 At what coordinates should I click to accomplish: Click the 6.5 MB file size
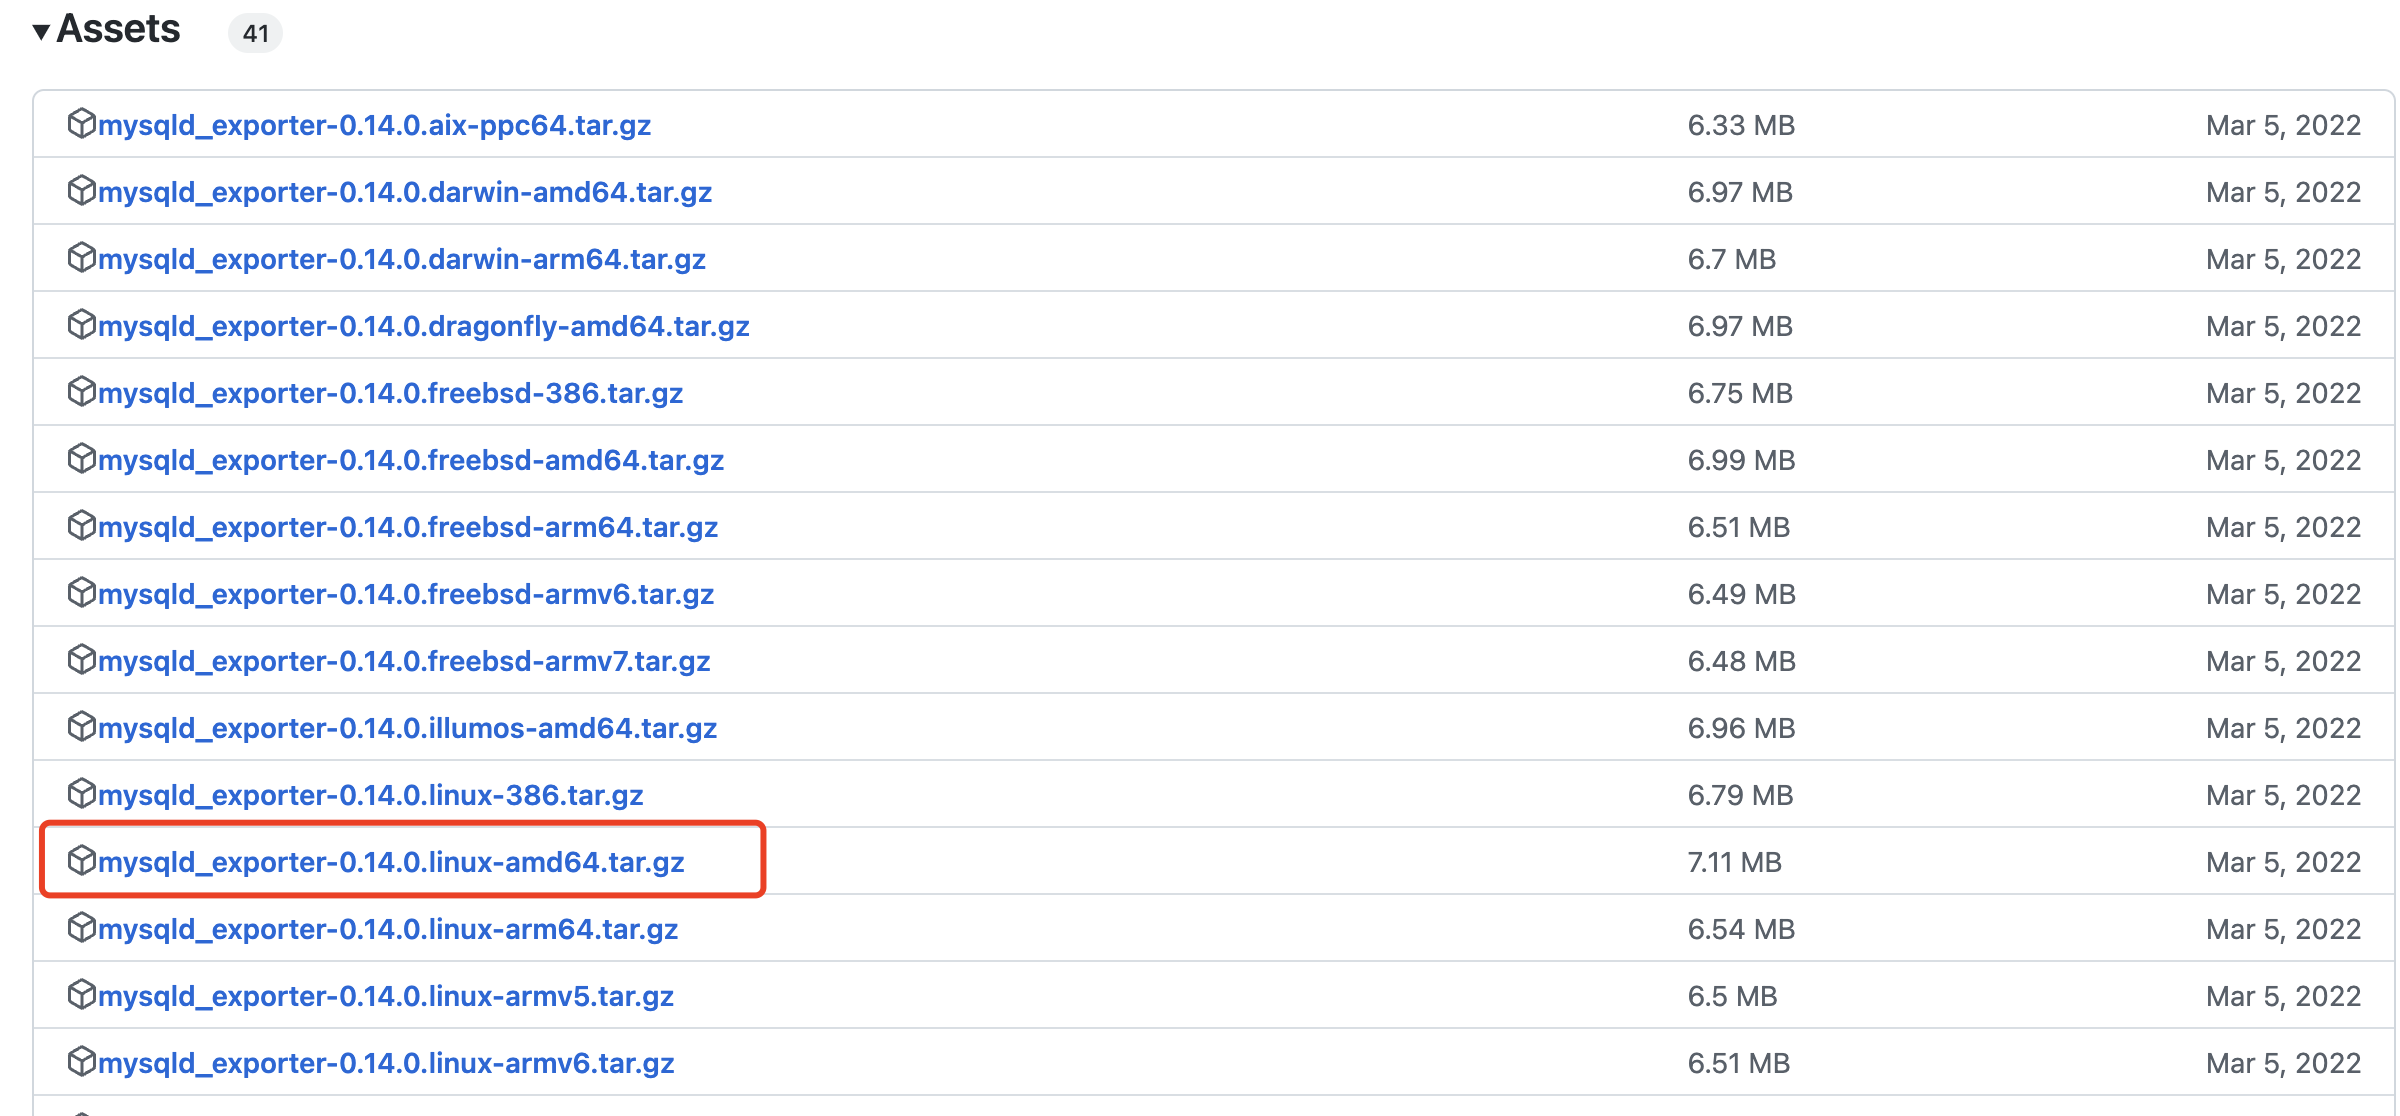[1733, 996]
